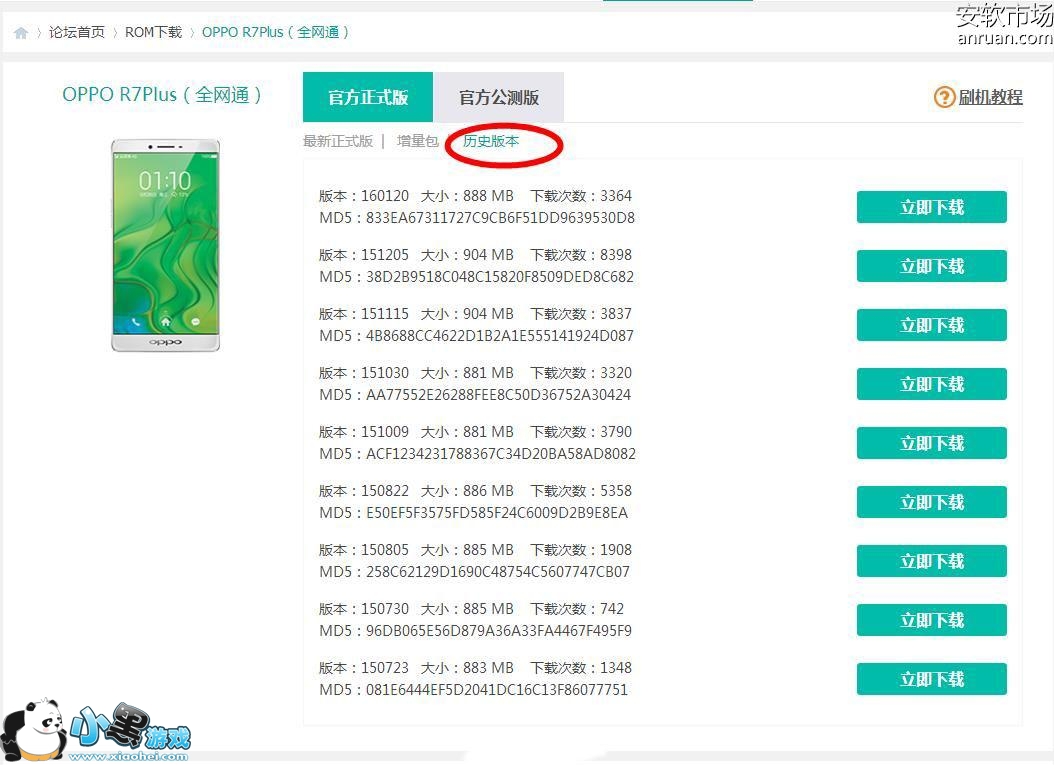Click the 版本：160120 info line
Viewport: 1054px width, 765px height.
pyautogui.click(x=475, y=196)
